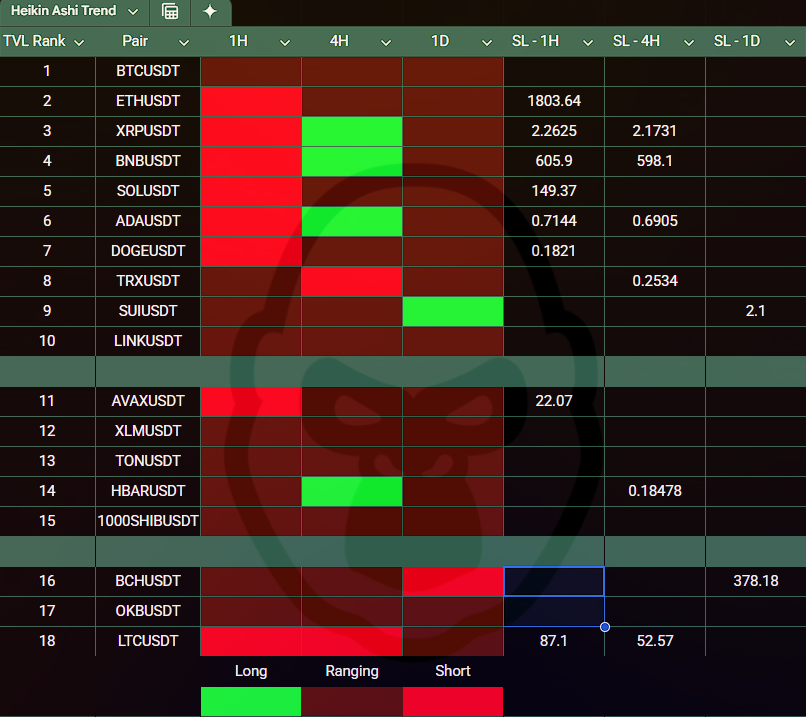Select the SOLUSDT pair cell
806x717 pixels.
pos(148,191)
